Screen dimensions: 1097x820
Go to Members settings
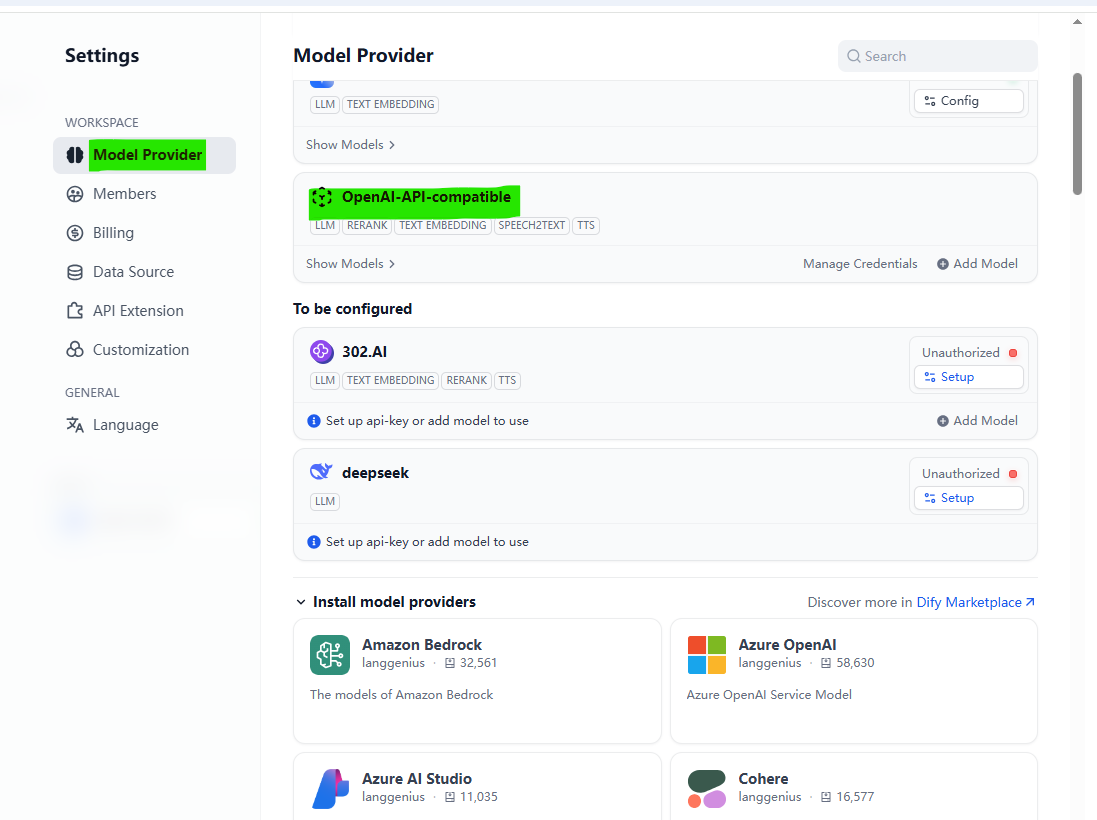point(125,194)
